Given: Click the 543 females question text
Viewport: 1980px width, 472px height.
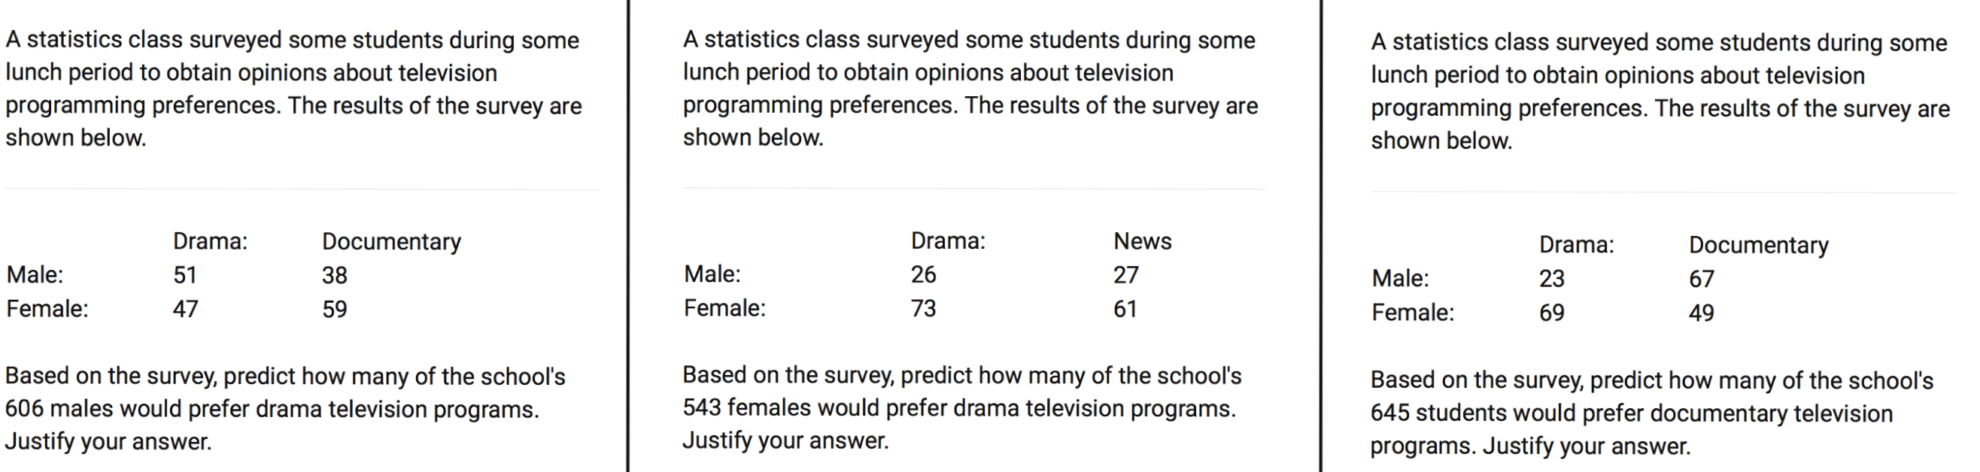Looking at the screenshot, I should tap(962, 408).
